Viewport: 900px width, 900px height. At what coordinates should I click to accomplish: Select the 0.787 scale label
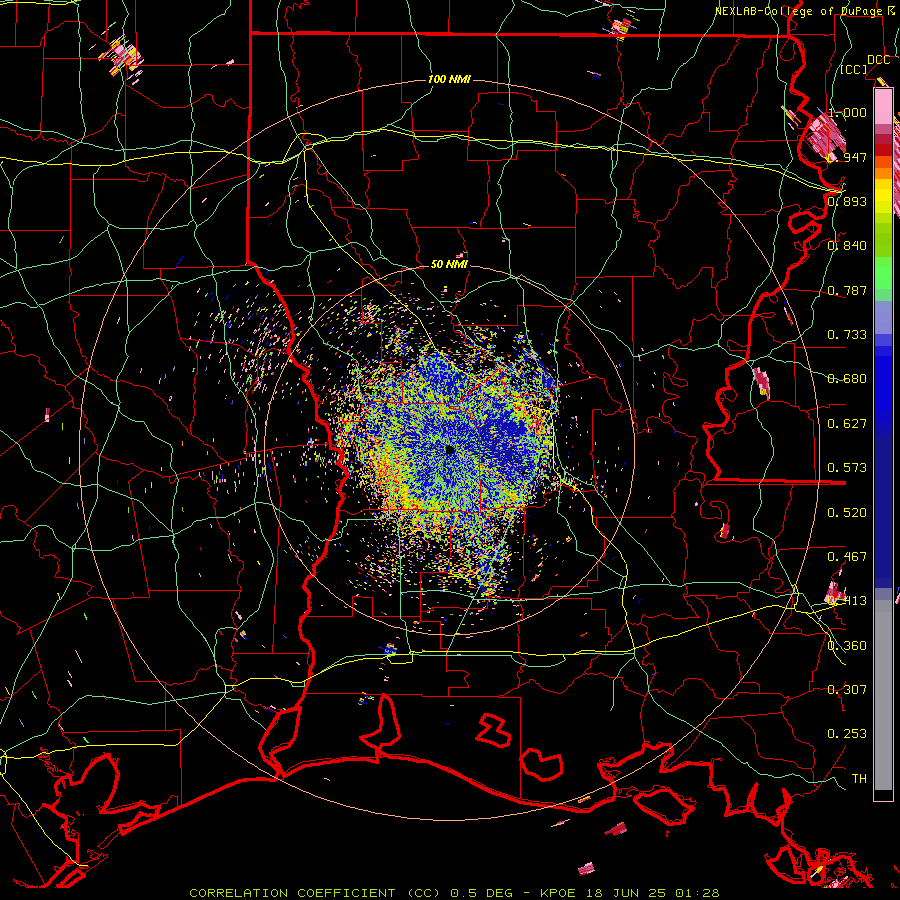[x=847, y=290]
